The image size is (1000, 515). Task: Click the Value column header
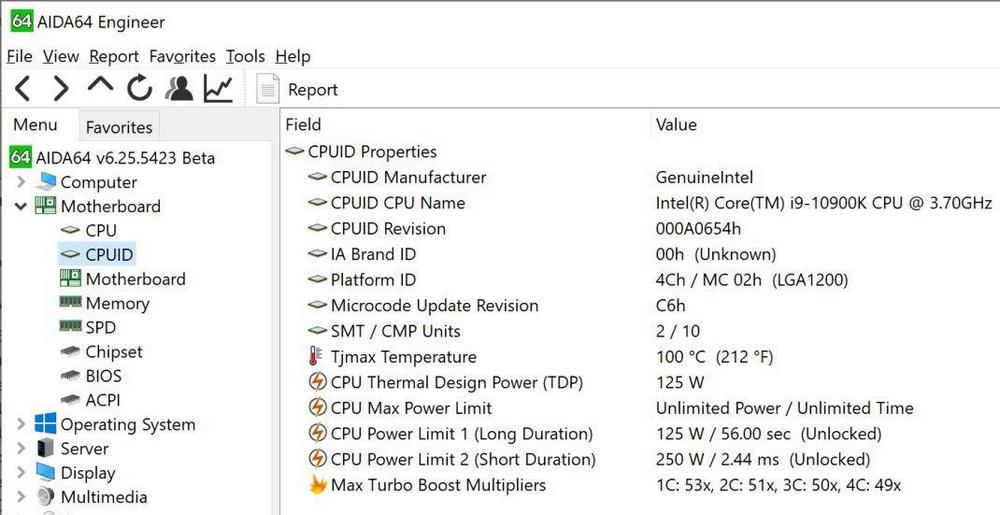(x=676, y=124)
